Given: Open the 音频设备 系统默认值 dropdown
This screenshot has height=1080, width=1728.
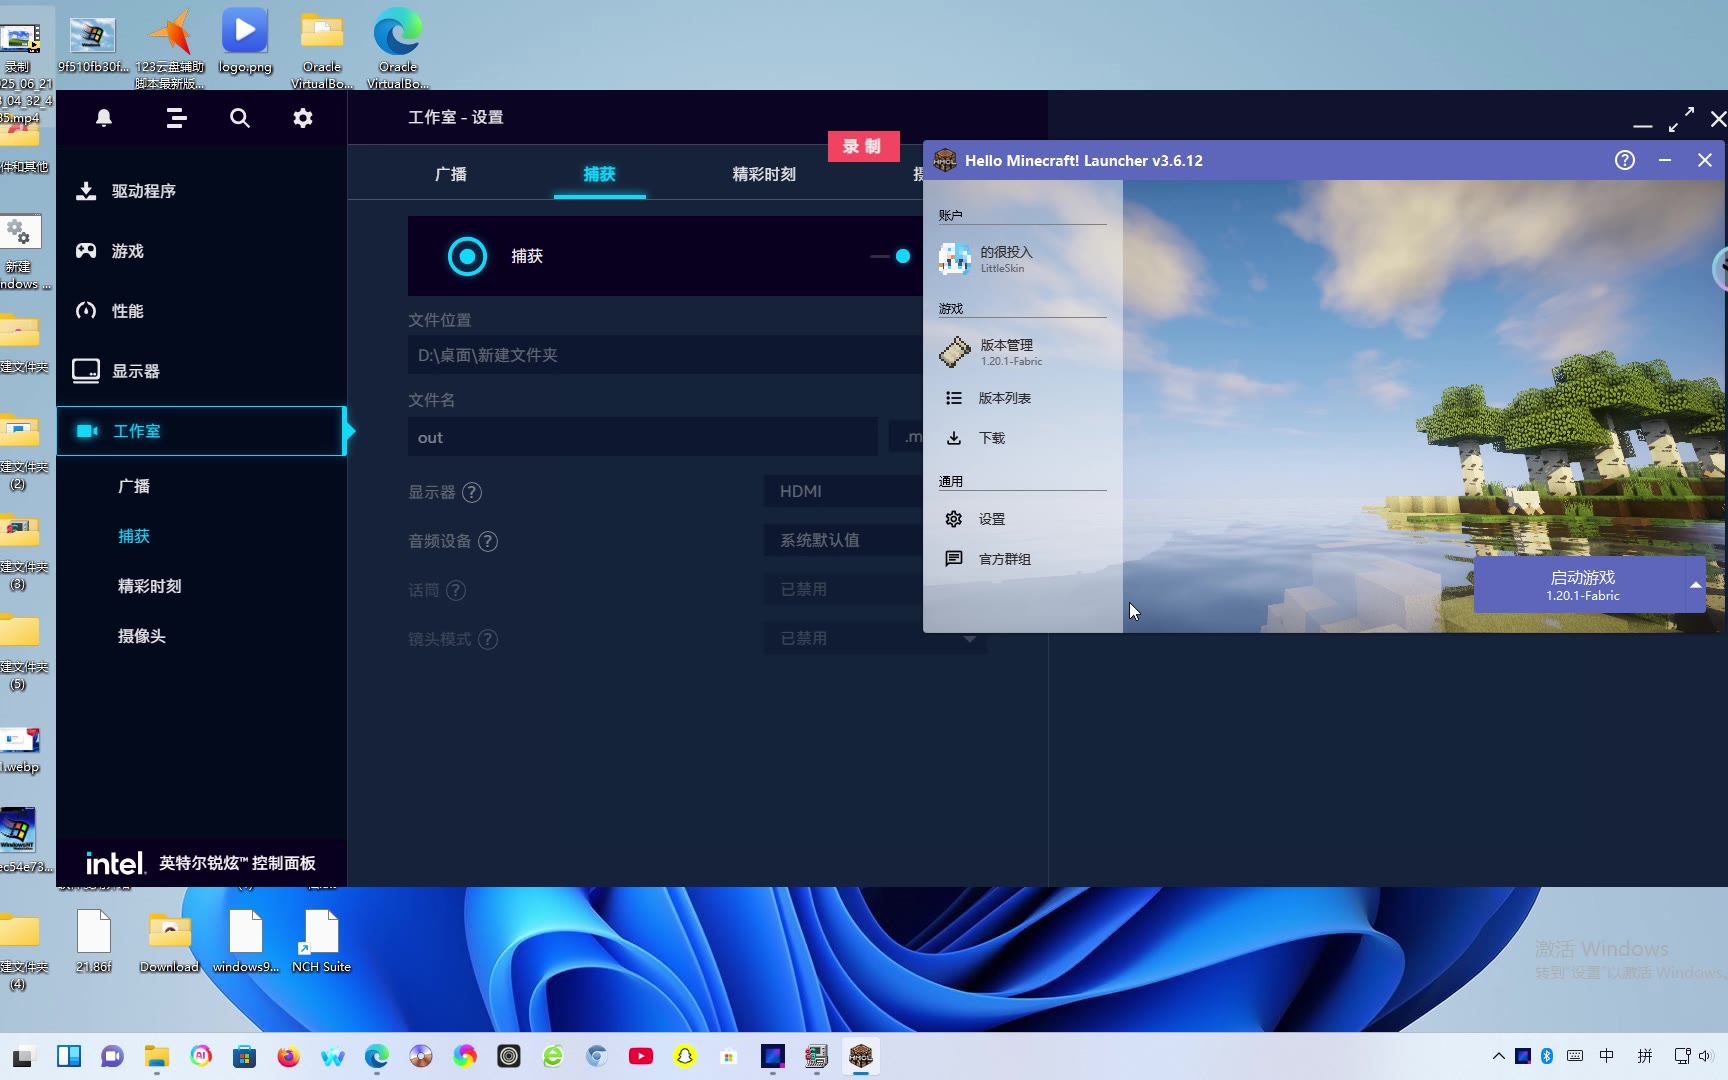Looking at the screenshot, I should tap(844, 540).
